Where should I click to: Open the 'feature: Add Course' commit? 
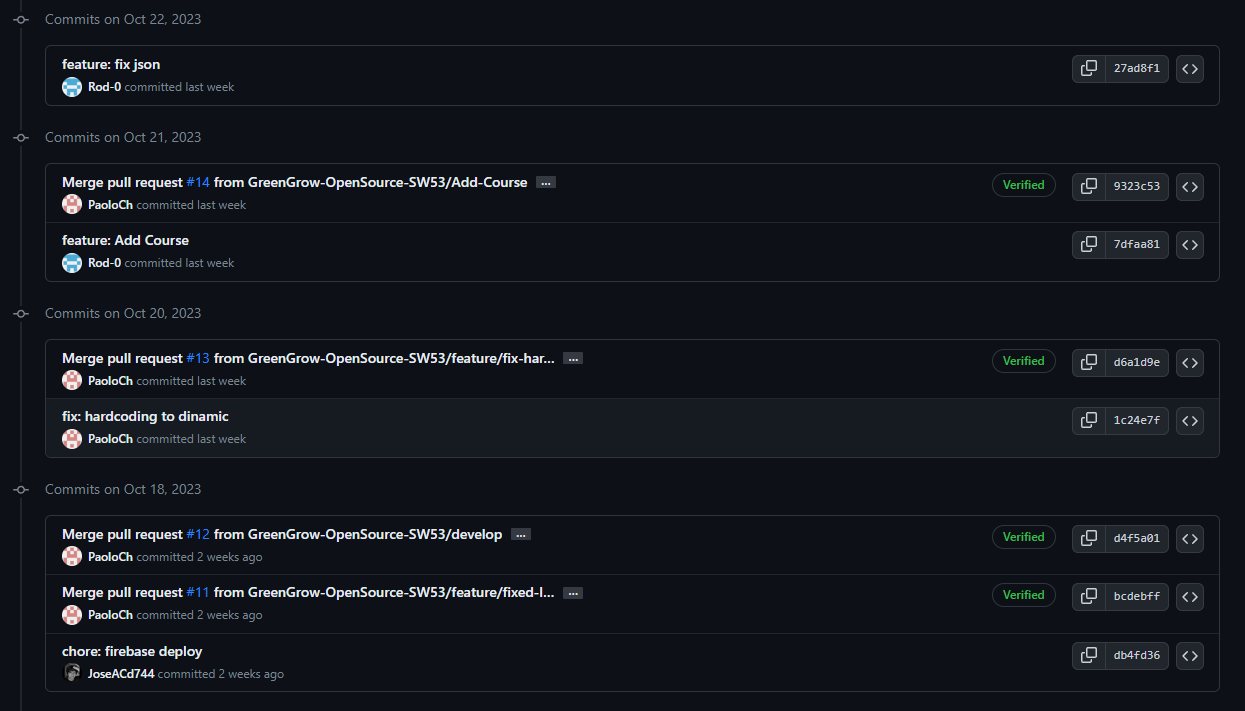click(125, 241)
